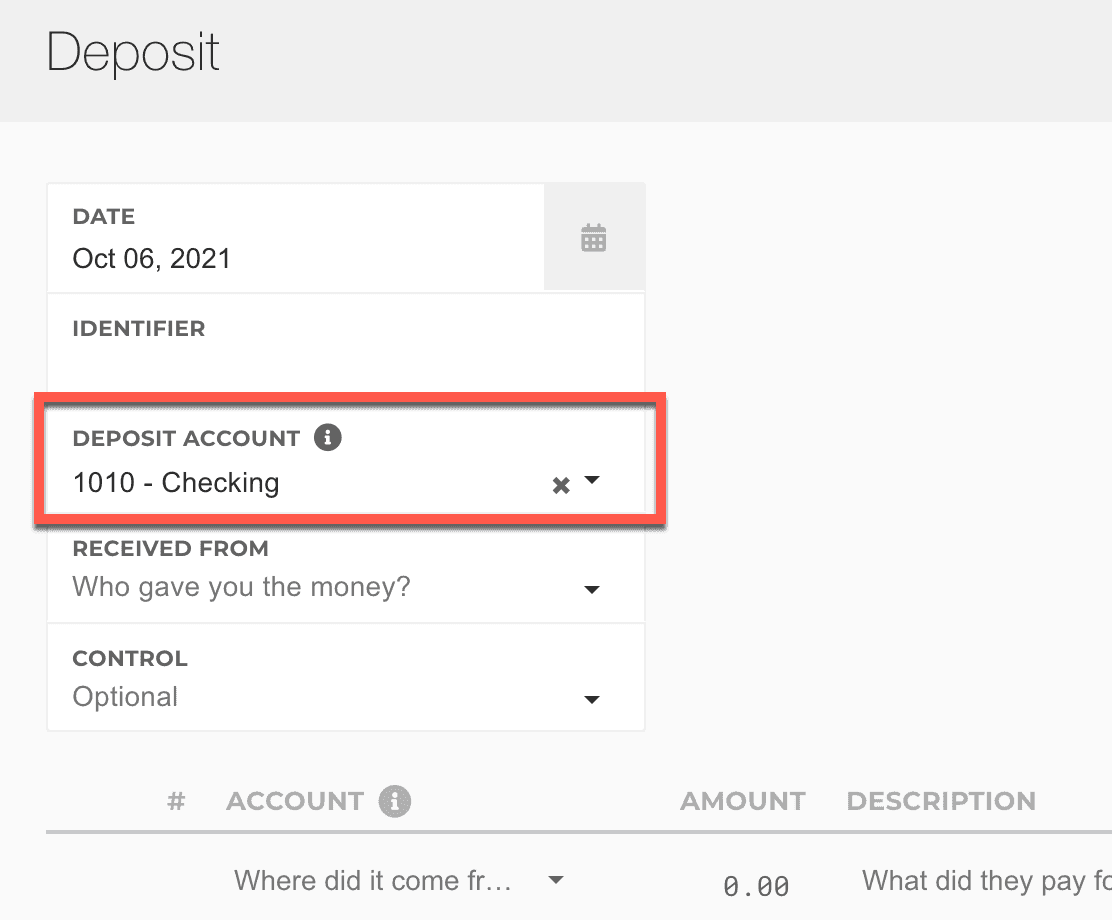This screenshot has width=1112, height=920.
Task: Click the 'Where did it come from' field
Action: click(x=373, y=881)
